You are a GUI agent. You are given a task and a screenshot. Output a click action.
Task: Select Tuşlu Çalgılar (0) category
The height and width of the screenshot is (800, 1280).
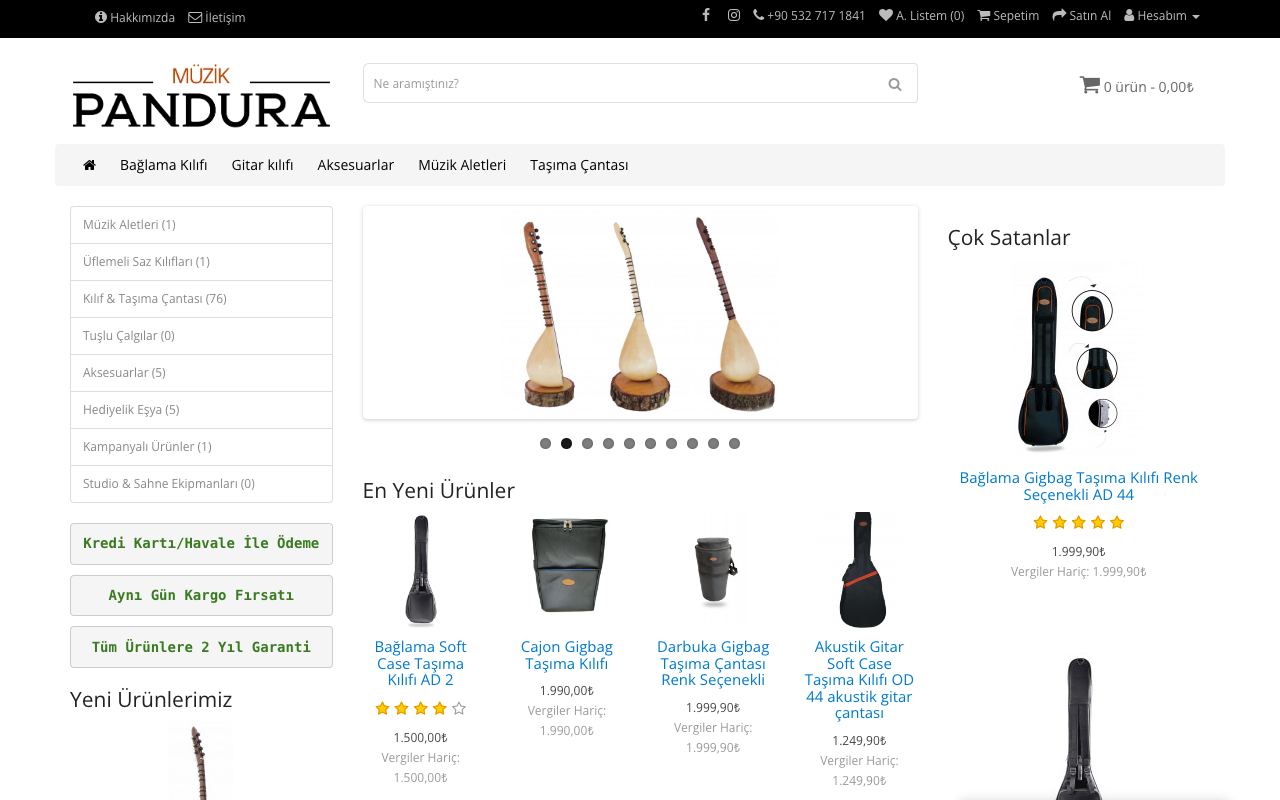pos(201,336)
